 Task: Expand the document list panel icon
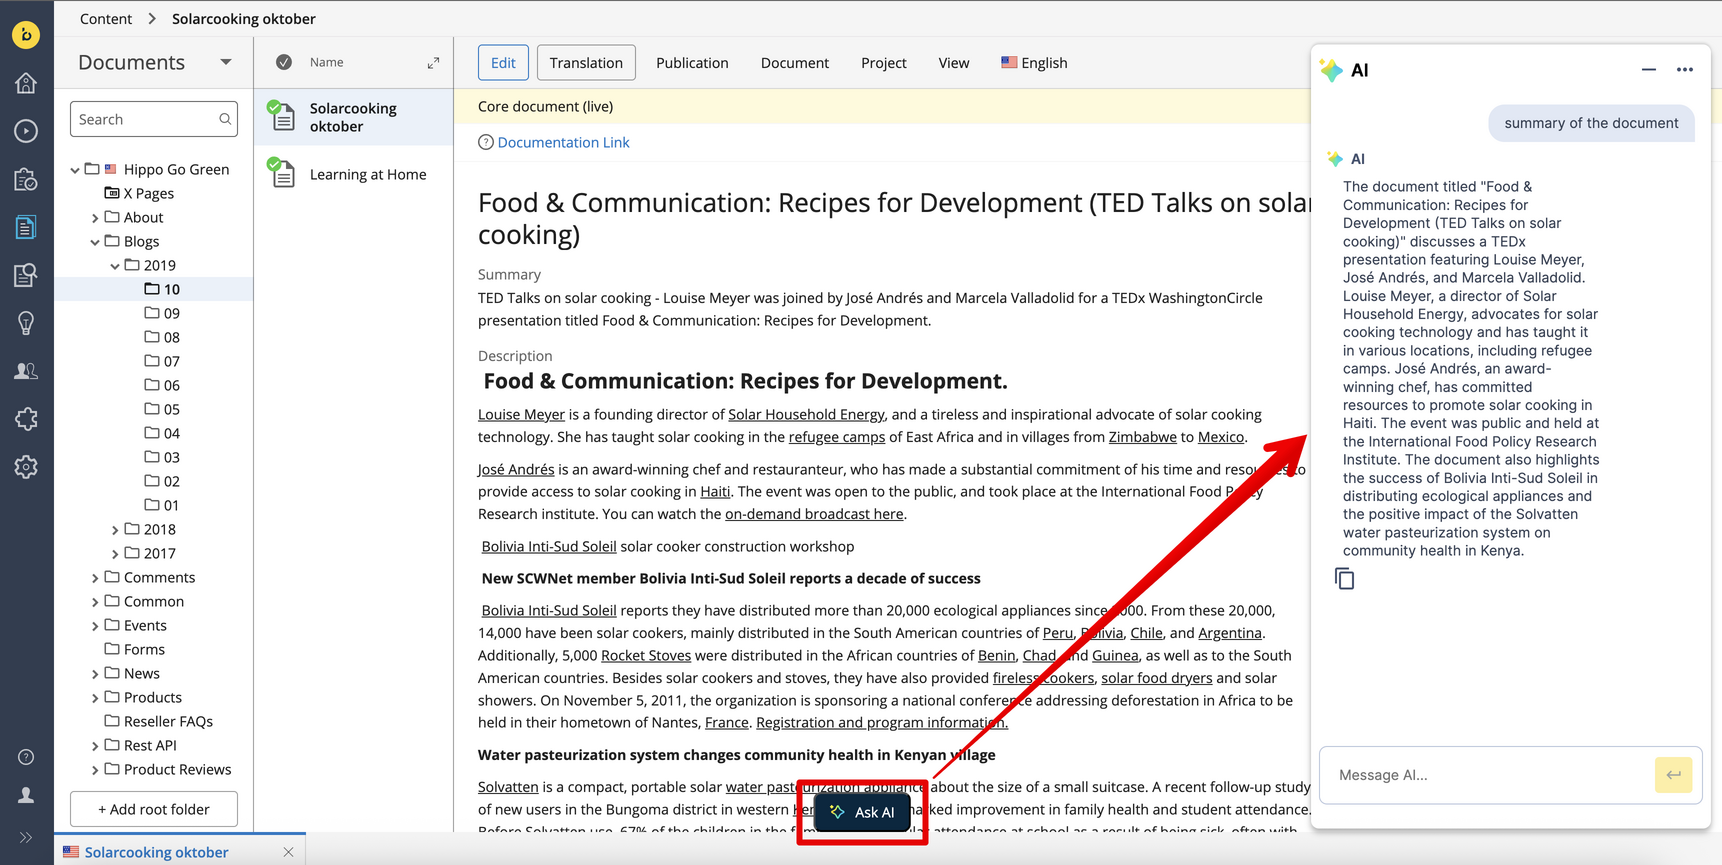click(x=433, y=63)
